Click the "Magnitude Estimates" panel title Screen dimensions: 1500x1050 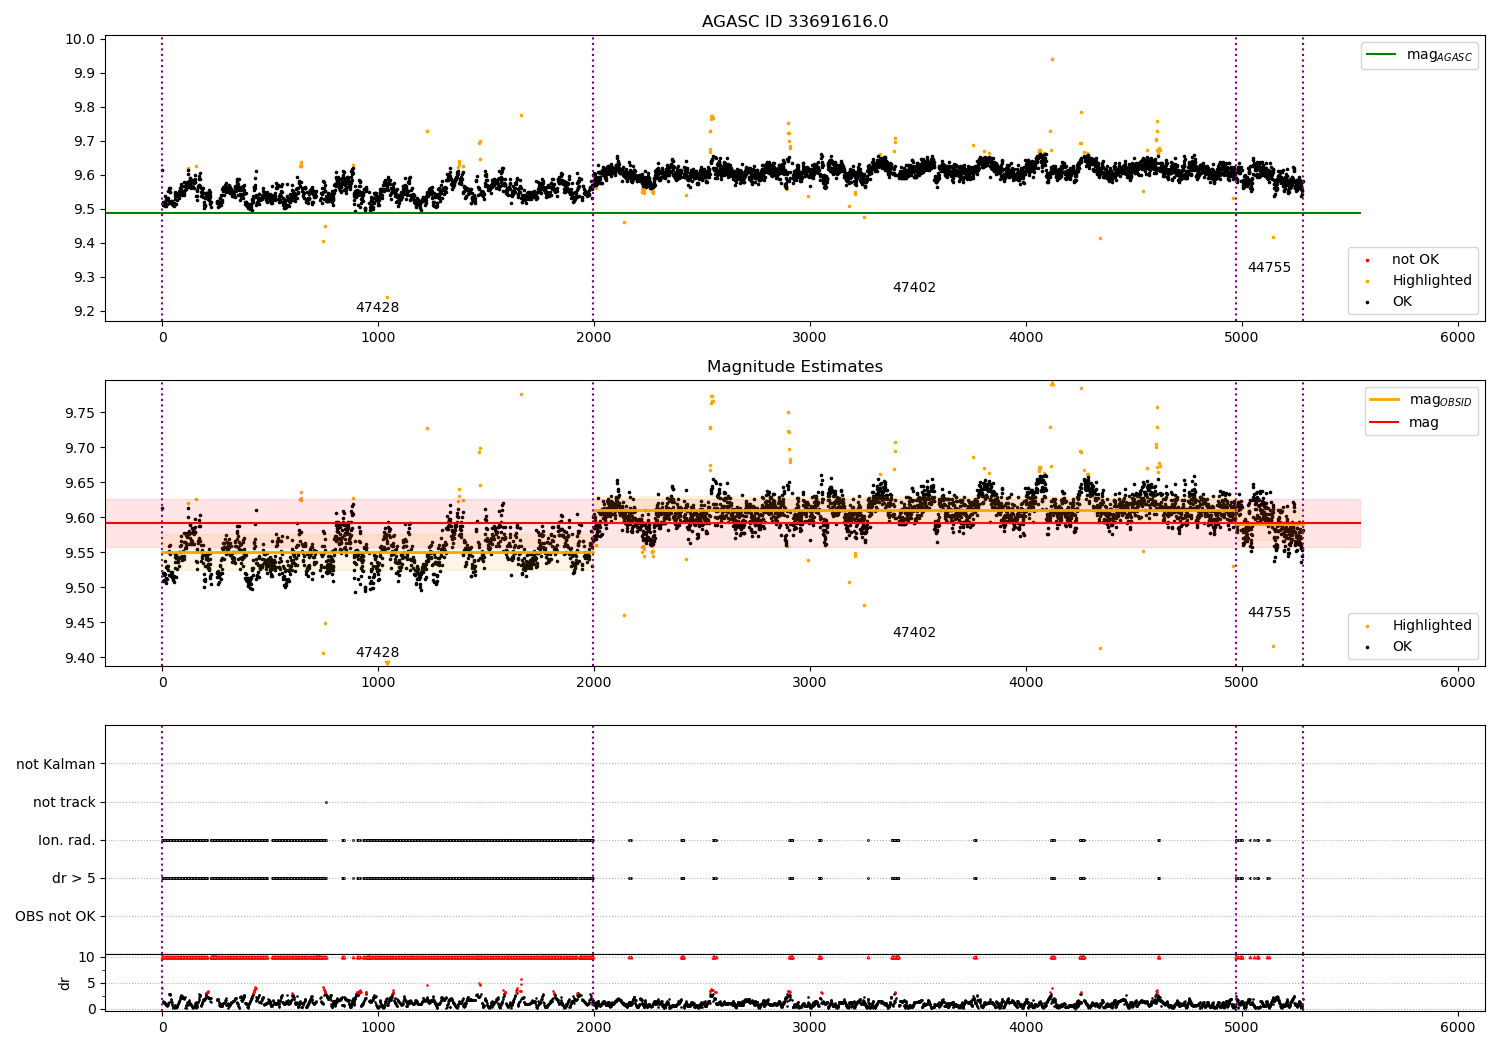click(x=795, y=367)
